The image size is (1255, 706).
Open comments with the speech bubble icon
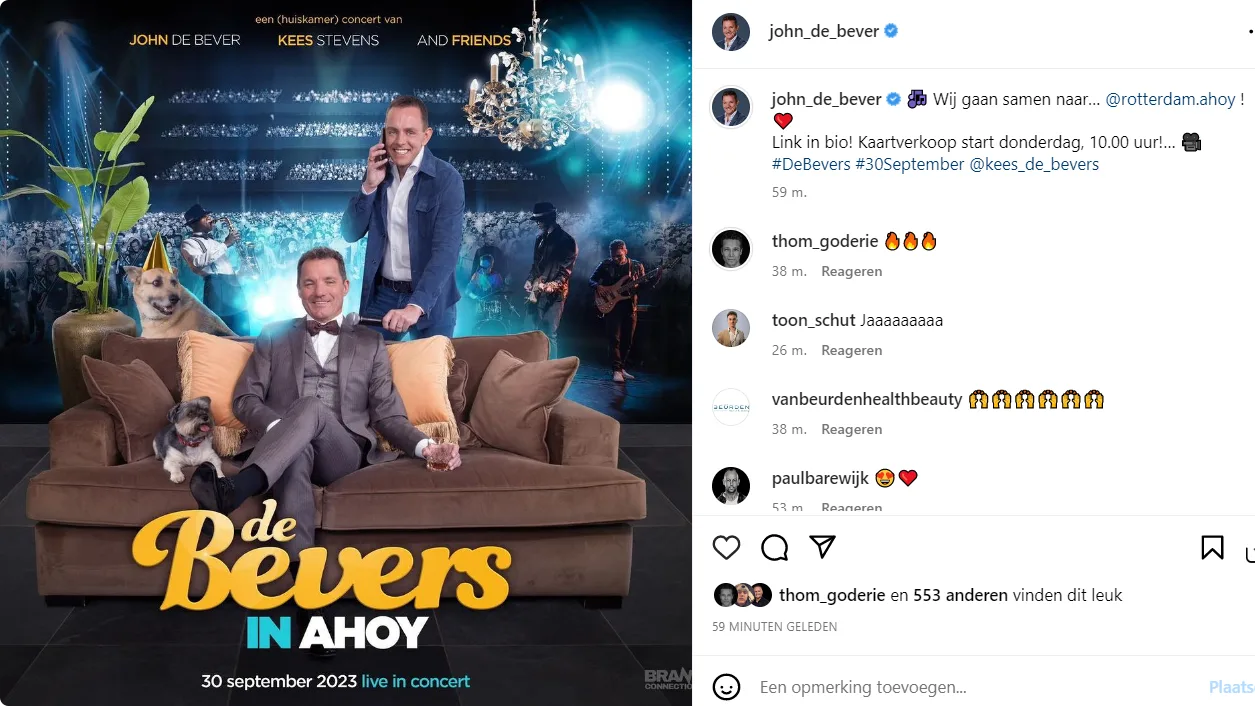[x=774, y=547]
